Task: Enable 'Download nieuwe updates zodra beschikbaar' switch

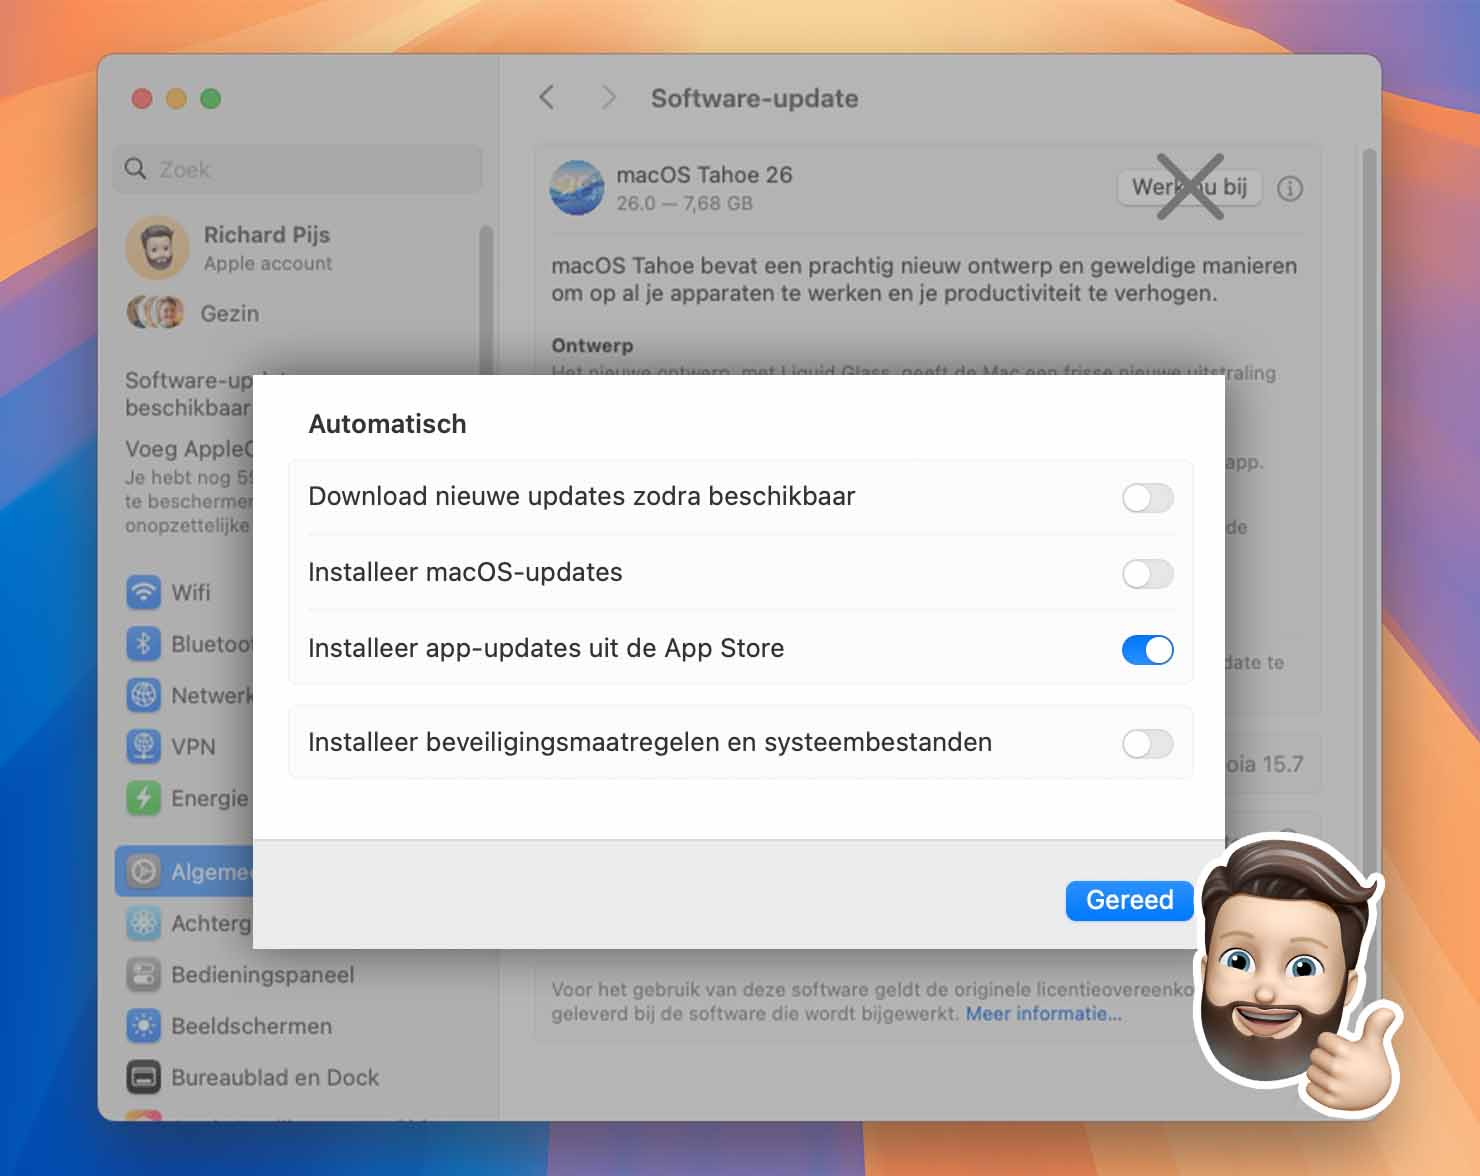Action: click(x=1147, y=498)
